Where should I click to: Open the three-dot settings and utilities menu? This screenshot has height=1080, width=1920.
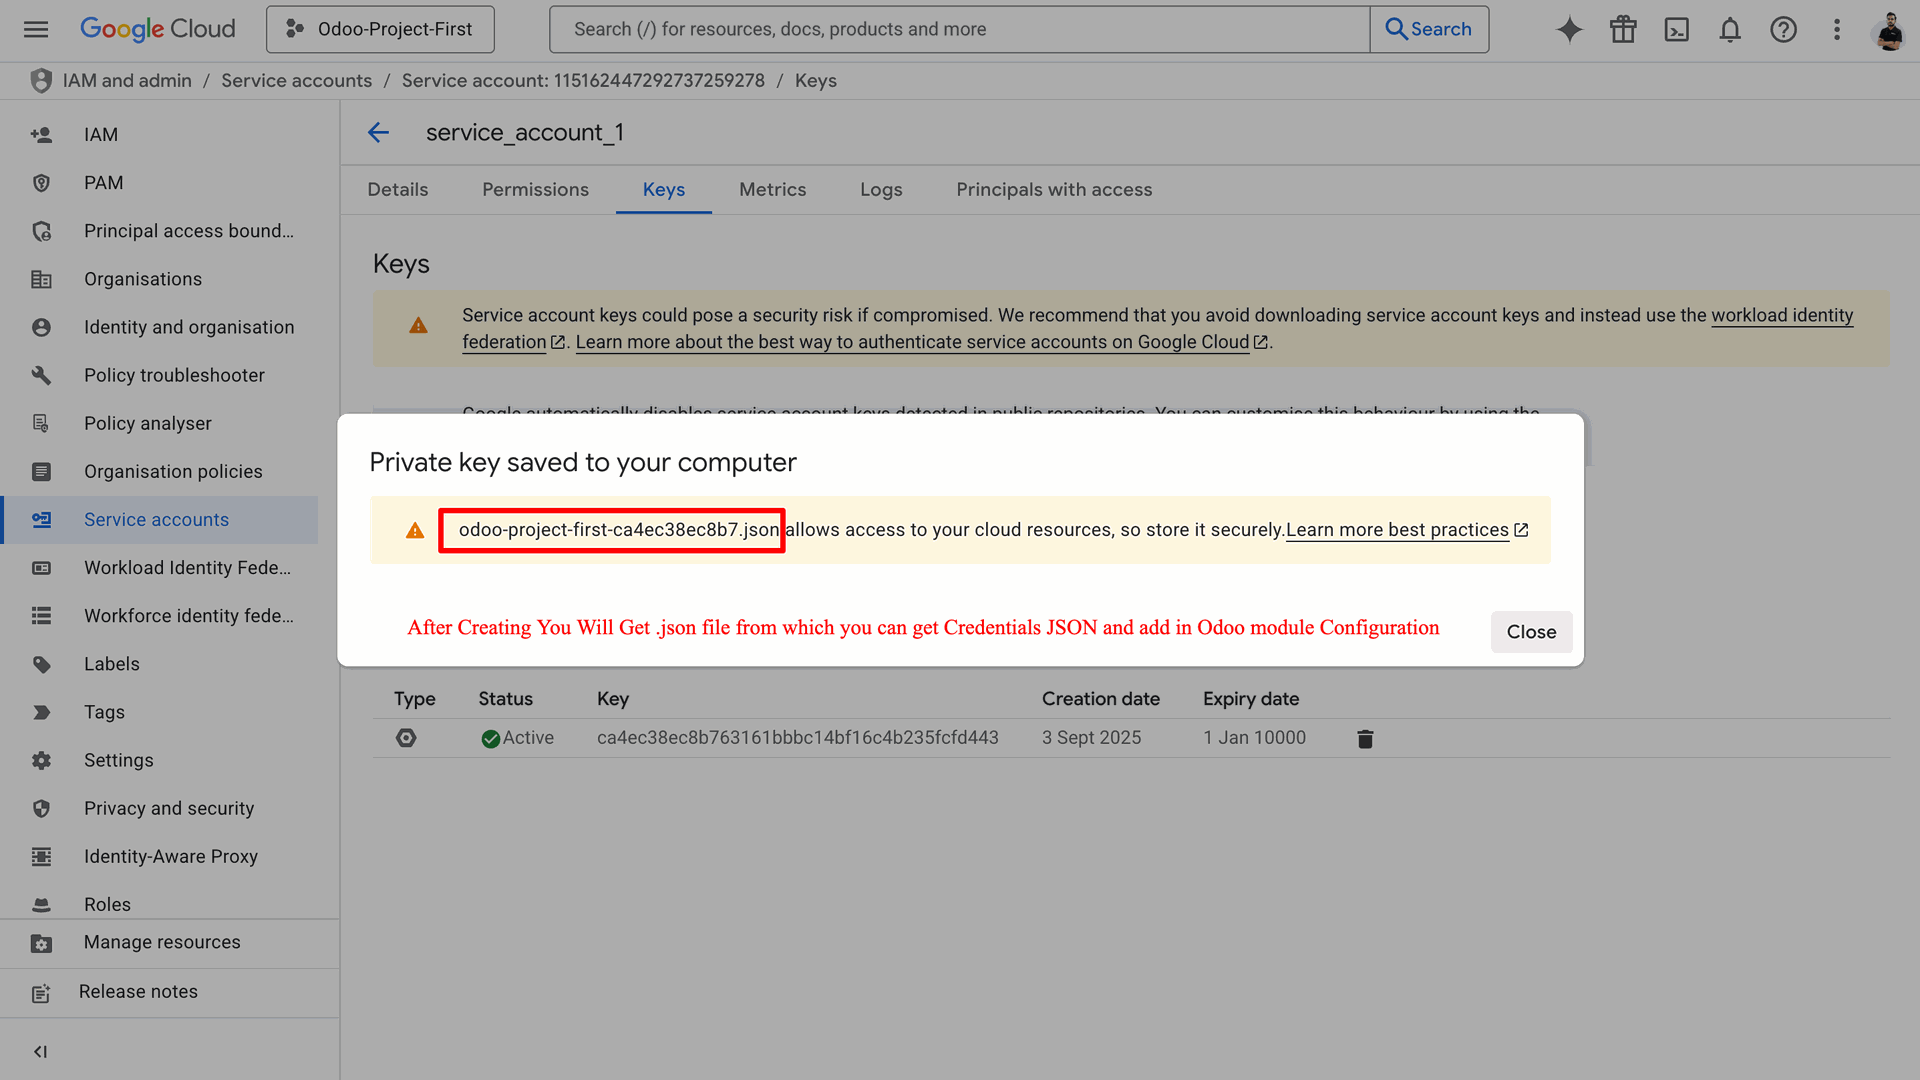coord(1837,29)
